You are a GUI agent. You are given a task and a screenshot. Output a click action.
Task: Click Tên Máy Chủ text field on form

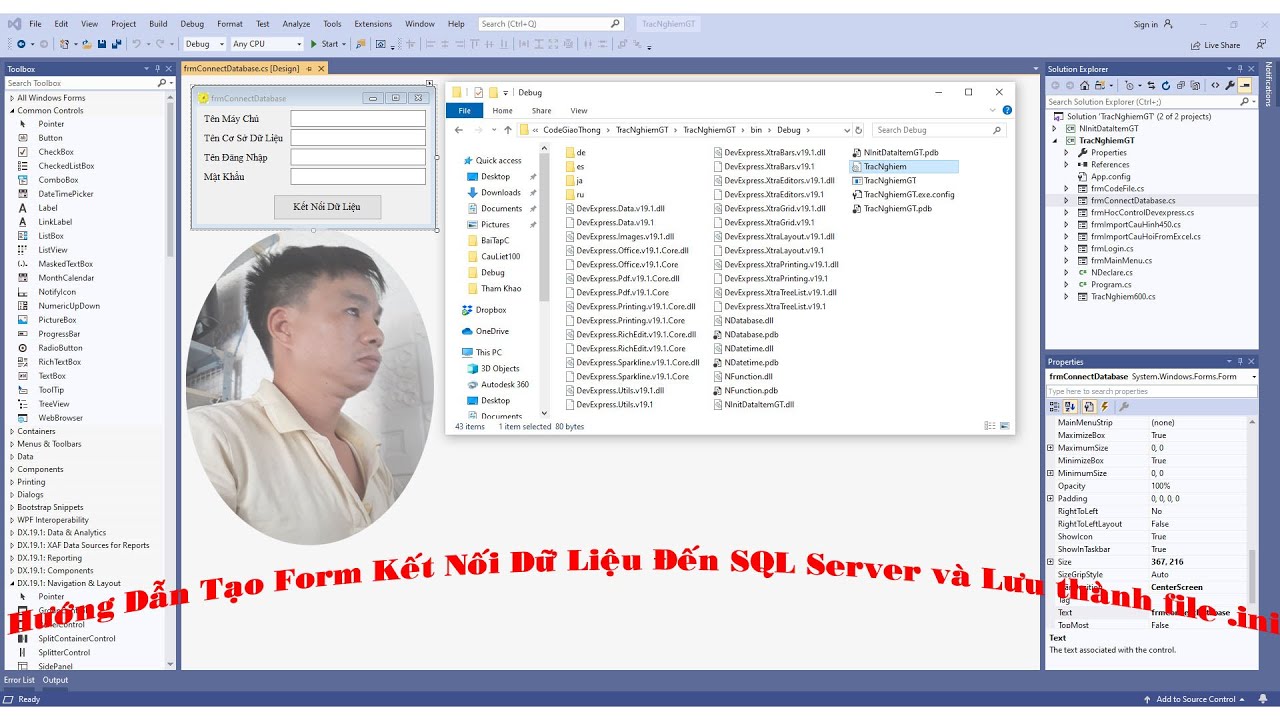pos(358,118)
